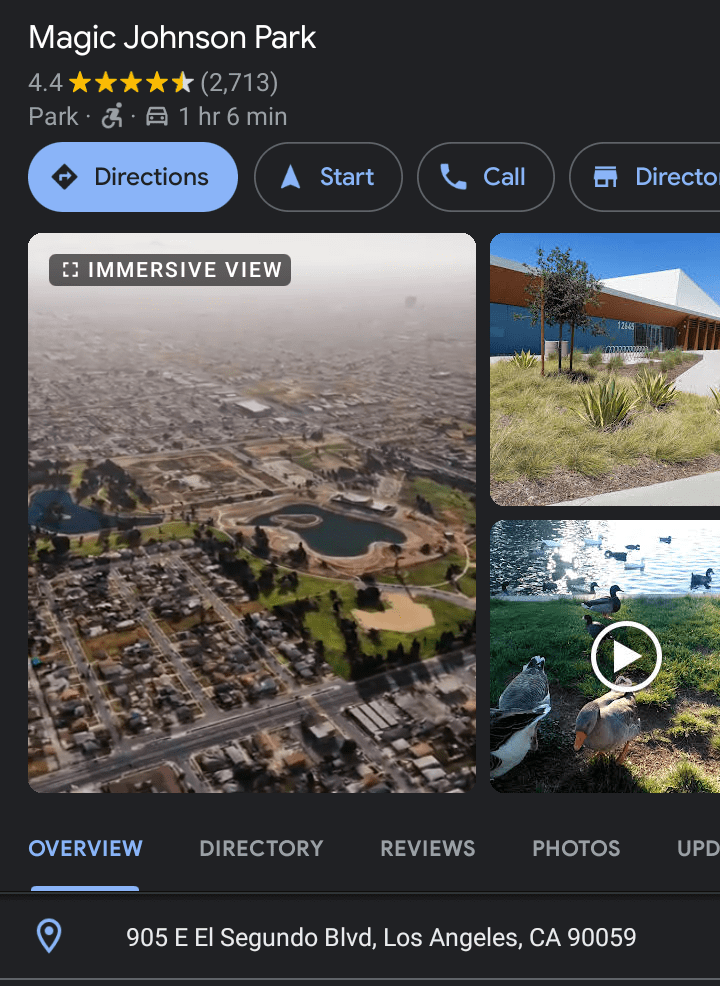Tap the 1 hr 6 min drive time
720x986 pixels.
point(232,117)
